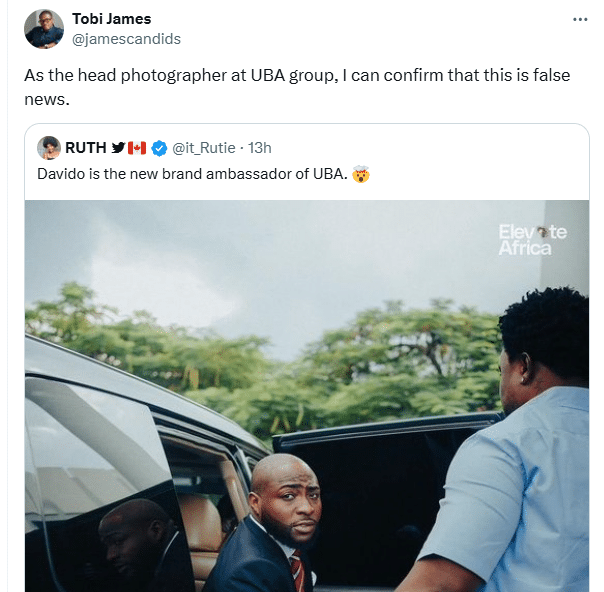Click the black bird emoji beside RUTH
Image resolution: width=604 pixels, height=592 pixels.
(x=118, y=148)
